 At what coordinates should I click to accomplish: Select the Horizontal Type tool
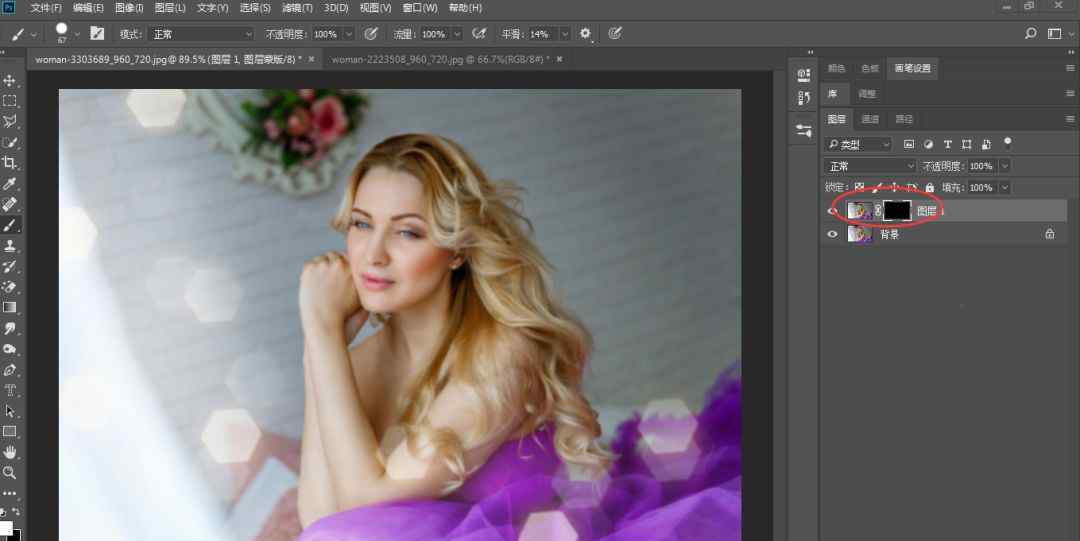tap(10, 391)
